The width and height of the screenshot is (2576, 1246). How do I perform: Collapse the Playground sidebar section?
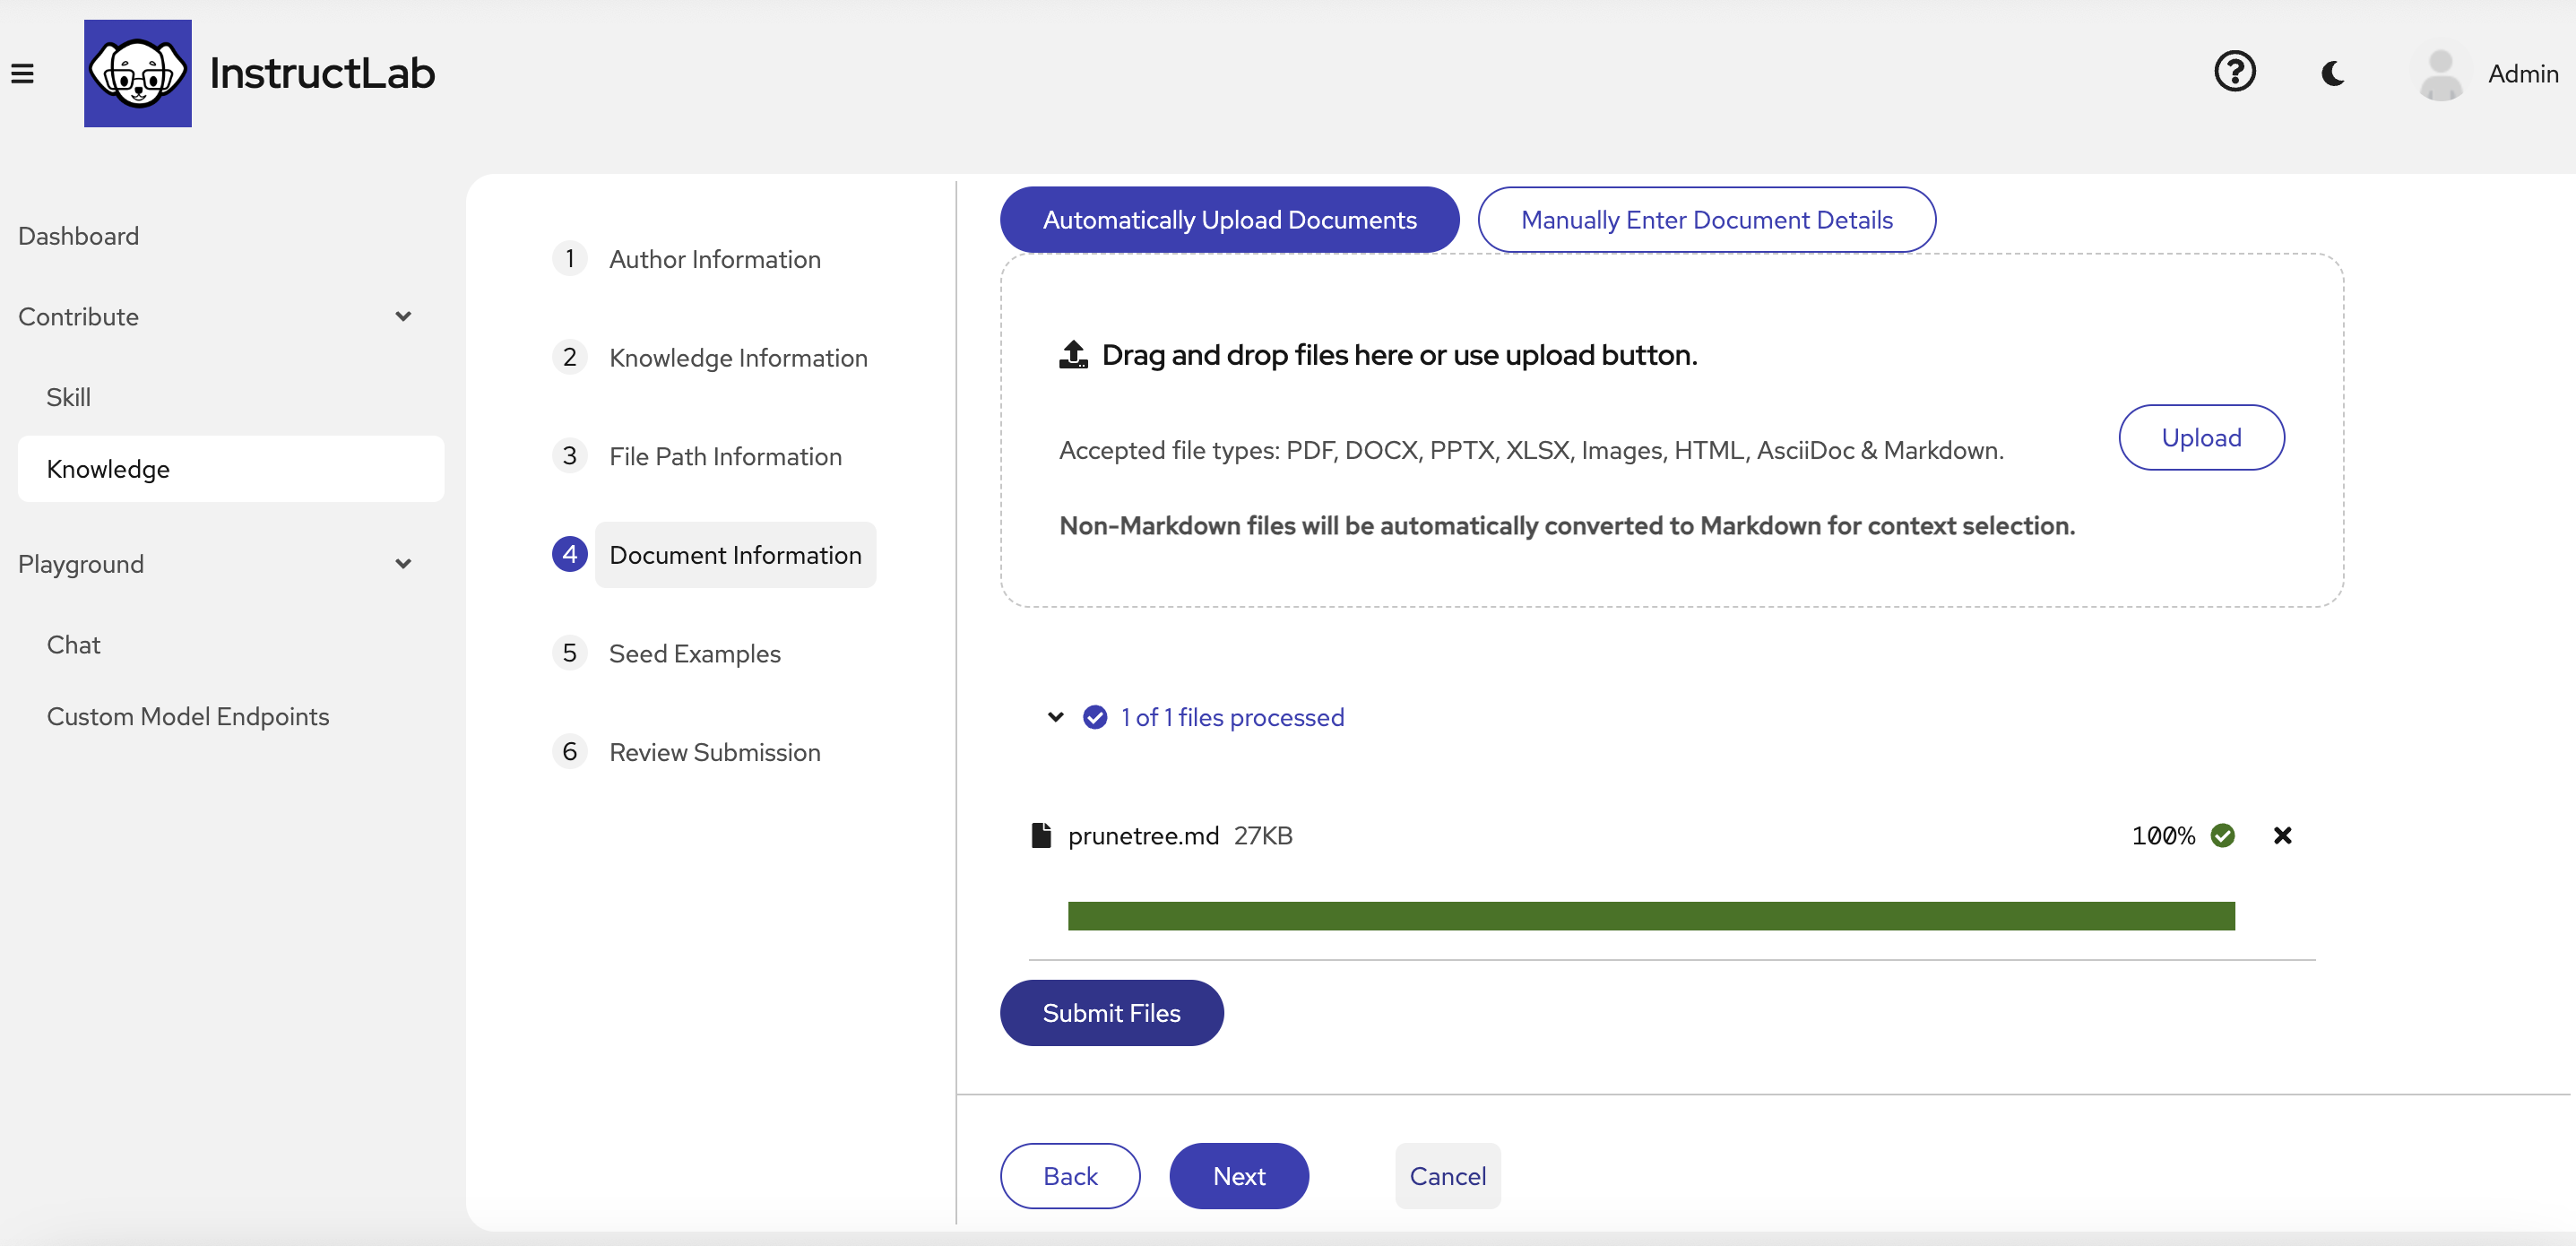pyautogui.click(x=403, y=564)
